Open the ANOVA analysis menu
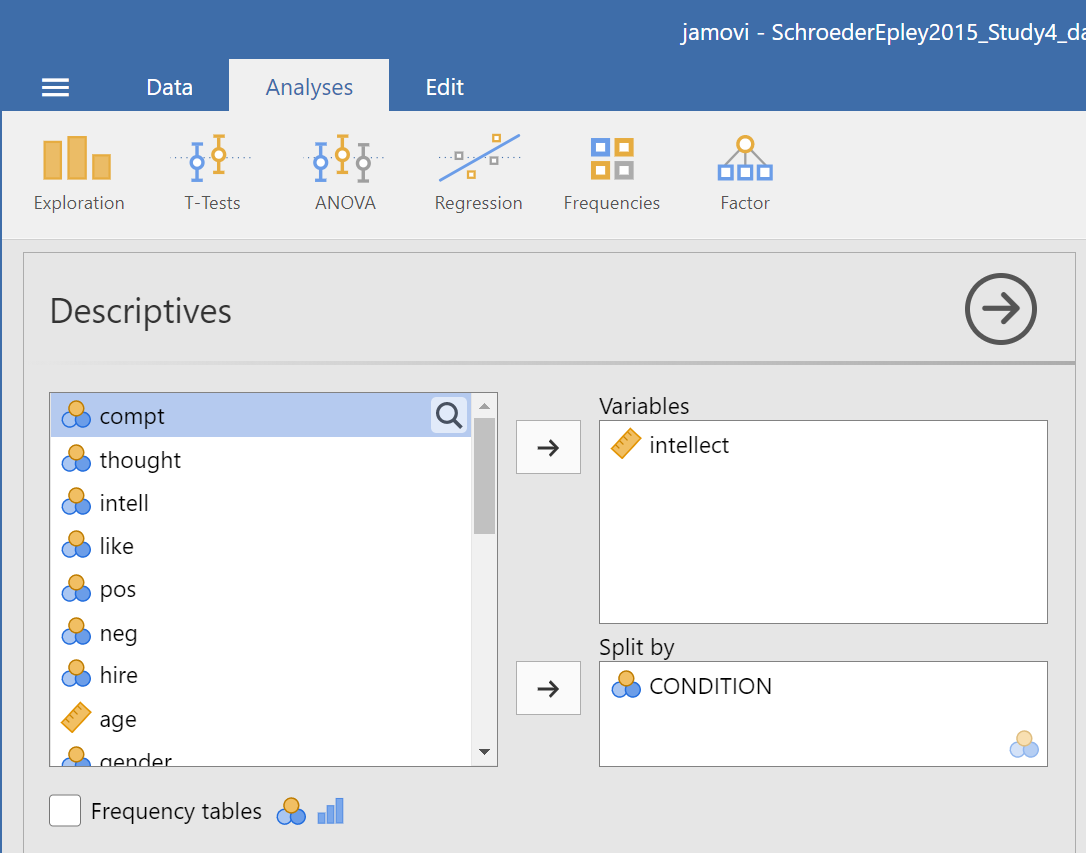The width and height of the screenshot is (1086, 853). tap(344, 174)
